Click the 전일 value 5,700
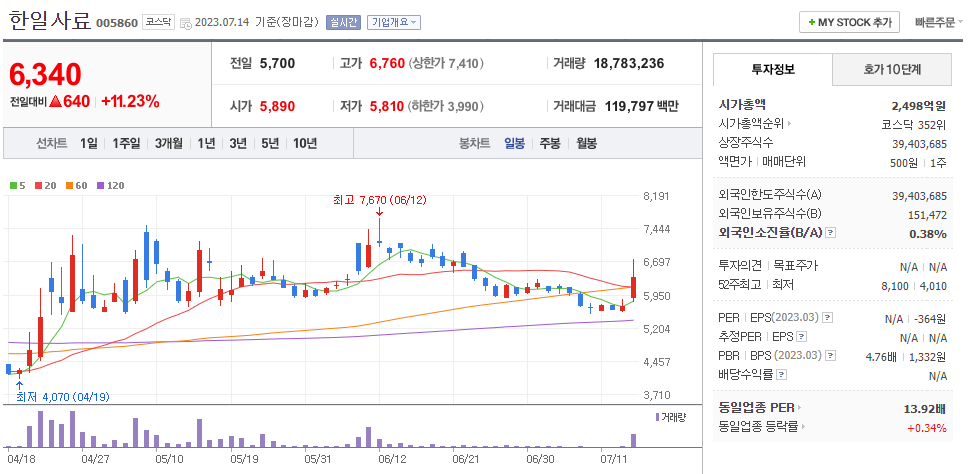 click(x=277, y=63)
